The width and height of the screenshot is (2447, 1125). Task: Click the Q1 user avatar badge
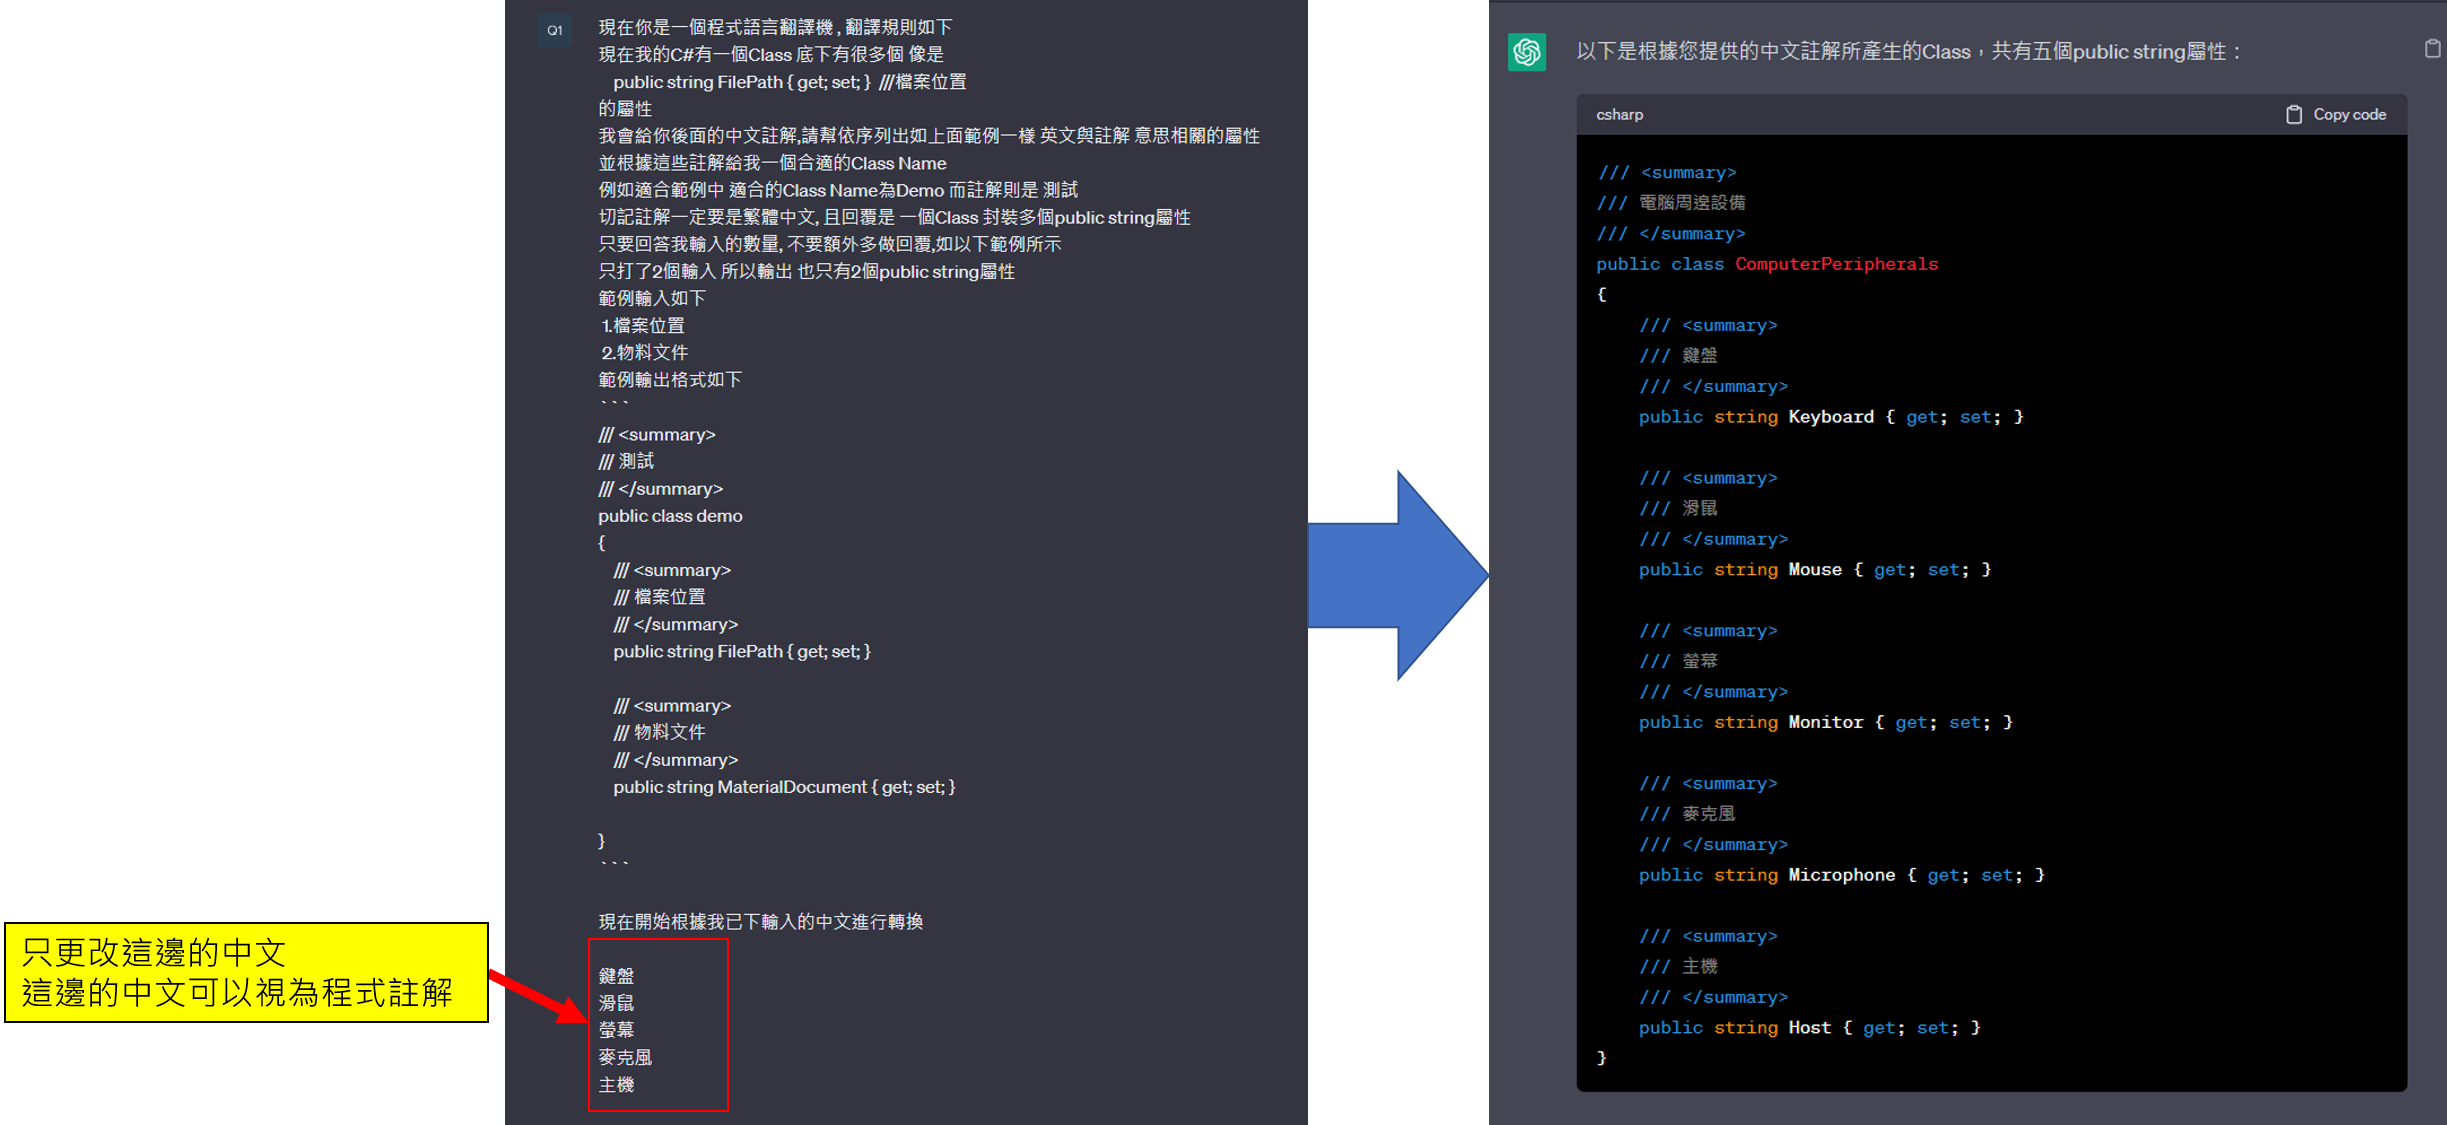click(x=554, y=30)
